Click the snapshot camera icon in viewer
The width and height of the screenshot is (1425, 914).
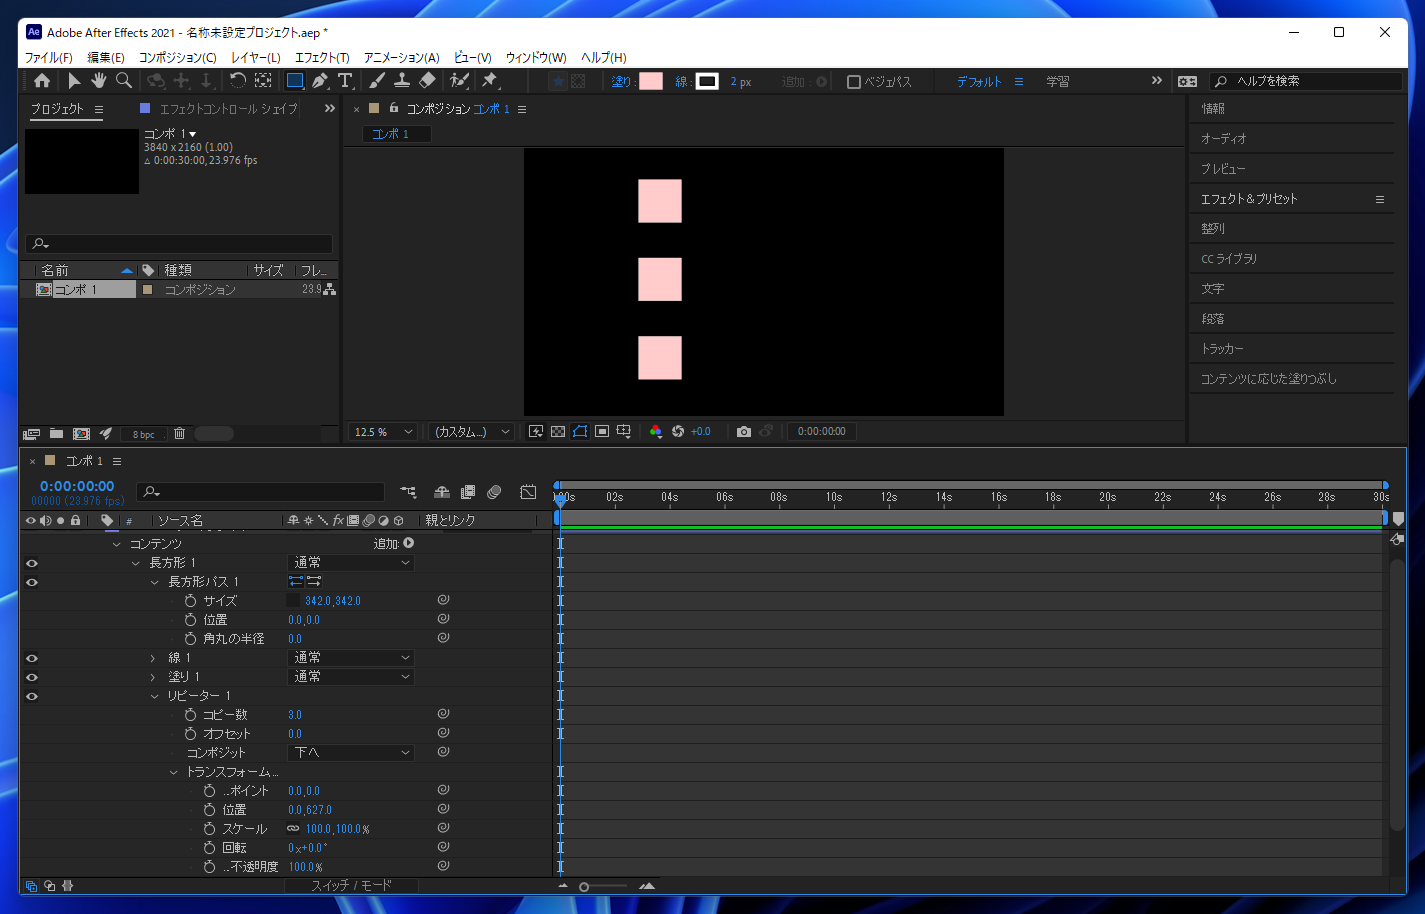point(744,432)
